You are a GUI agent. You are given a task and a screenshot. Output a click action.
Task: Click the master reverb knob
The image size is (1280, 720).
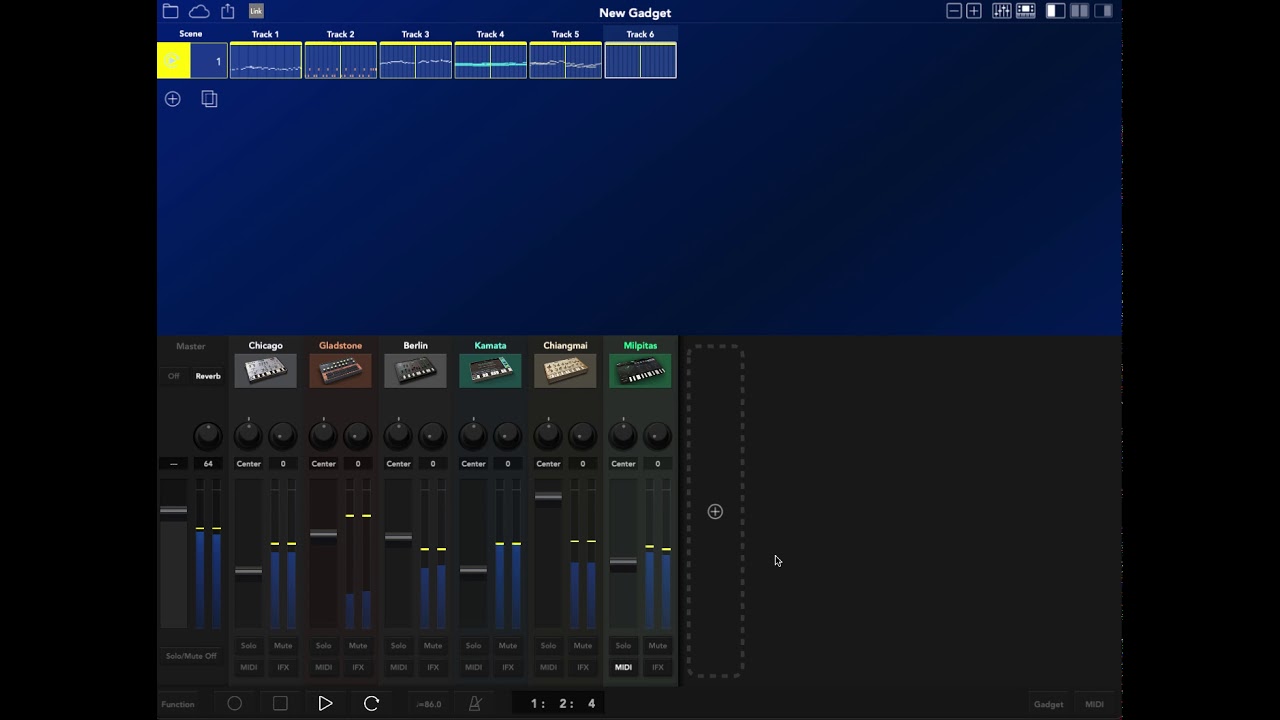coord(208,436)
